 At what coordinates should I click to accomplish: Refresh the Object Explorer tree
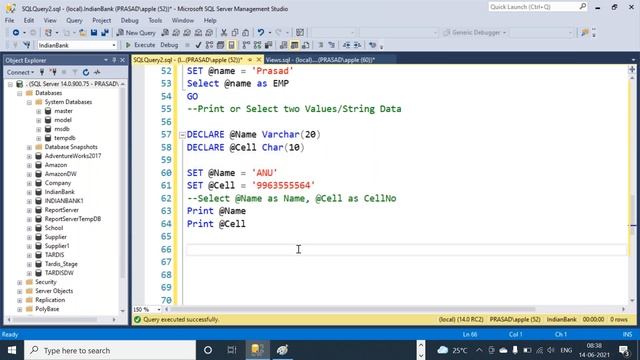(x=86, y=72)
